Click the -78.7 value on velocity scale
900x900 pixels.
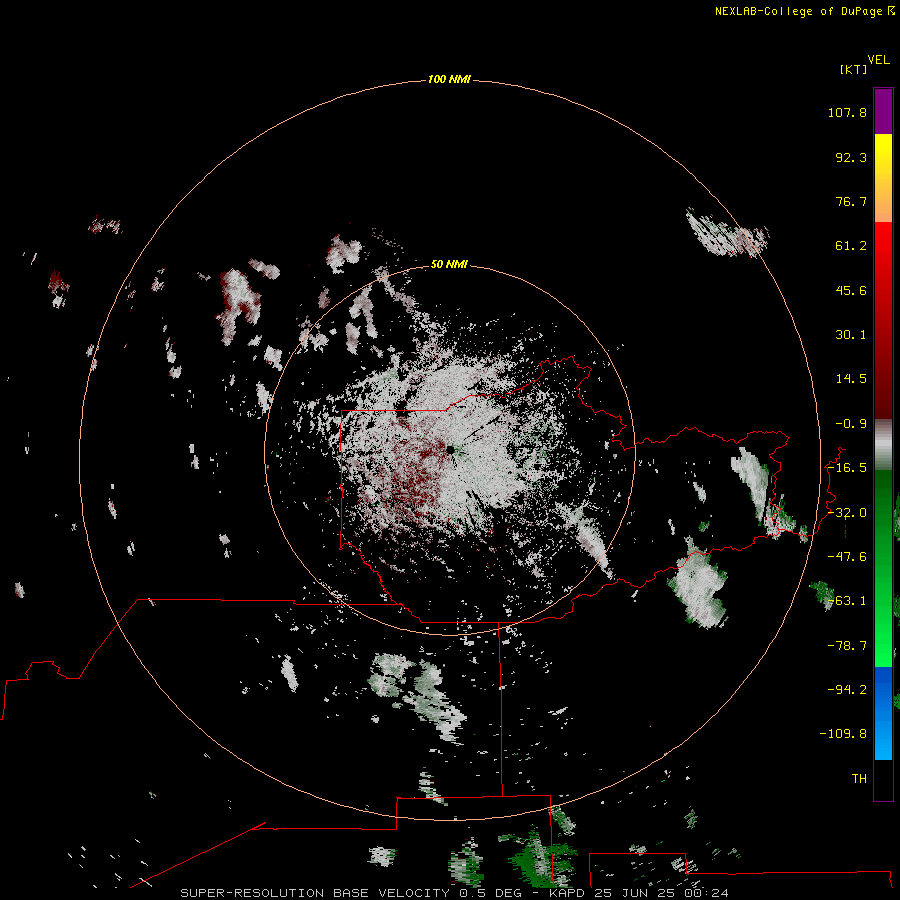point(847,646)
